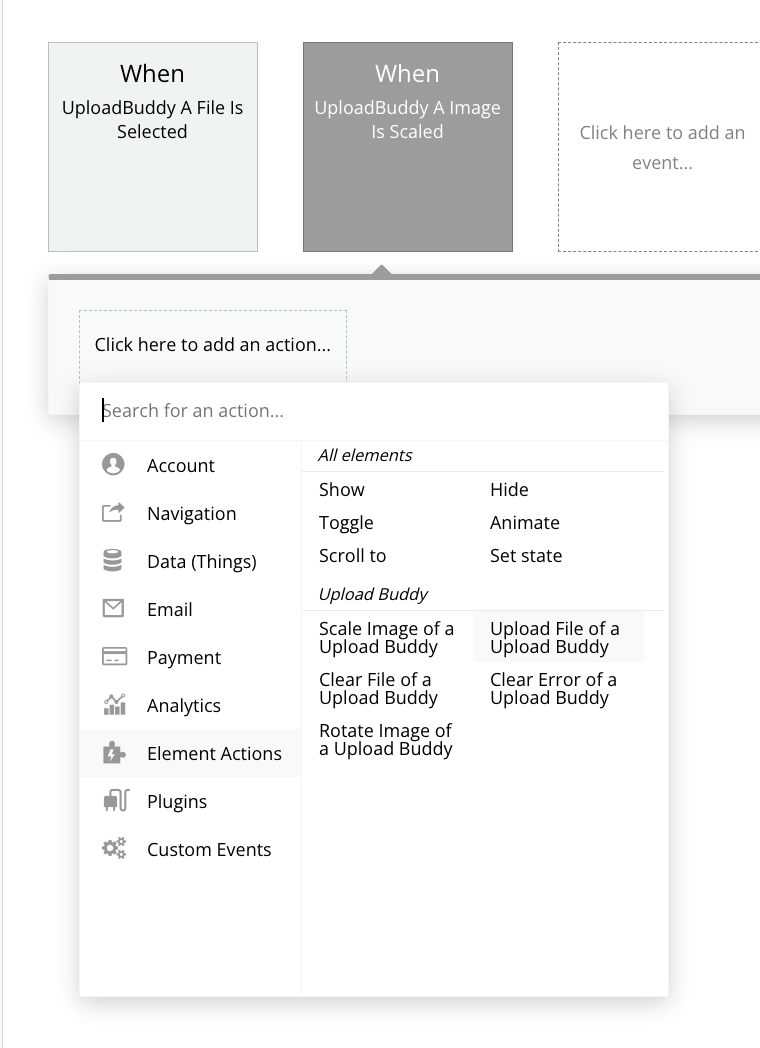Select the File Is Selected event block

tap(153, 147)
